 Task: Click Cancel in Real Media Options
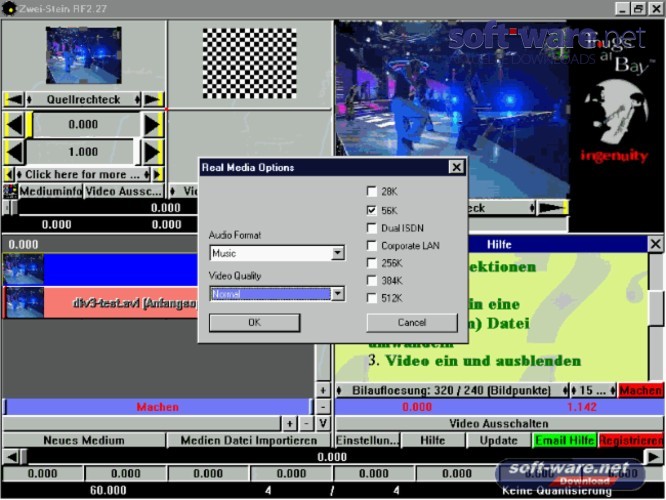click(412, 322)
